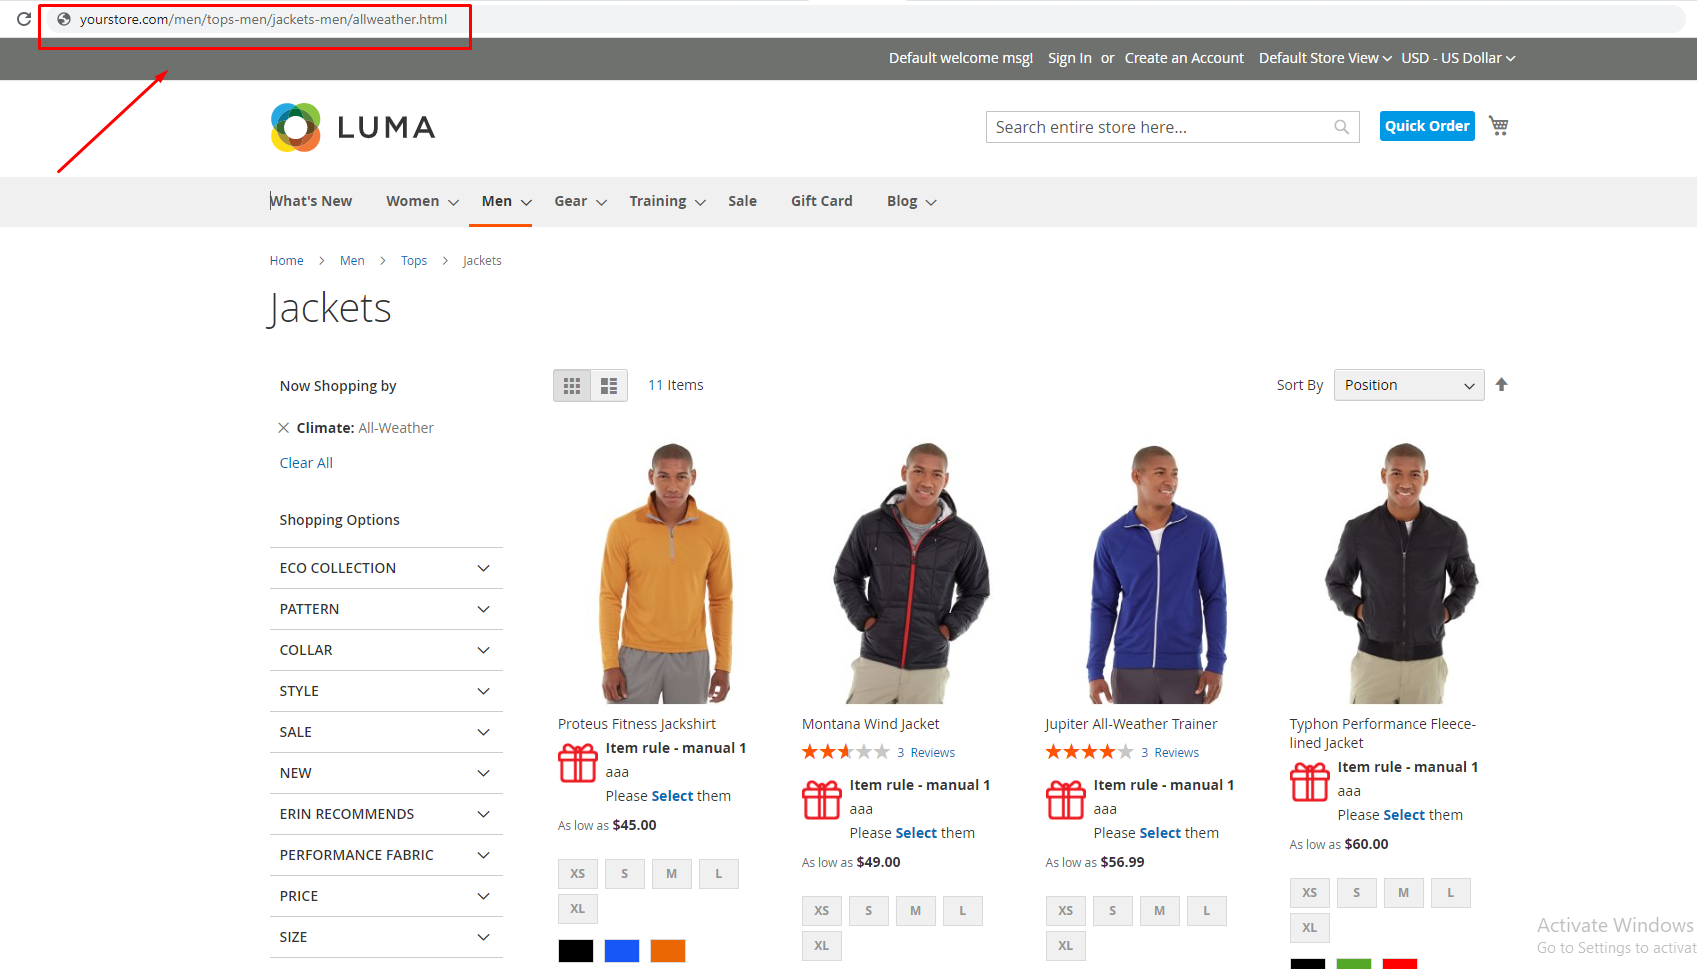Switch to grid view mode
The image size is (1697, 969).
[572, 386]
